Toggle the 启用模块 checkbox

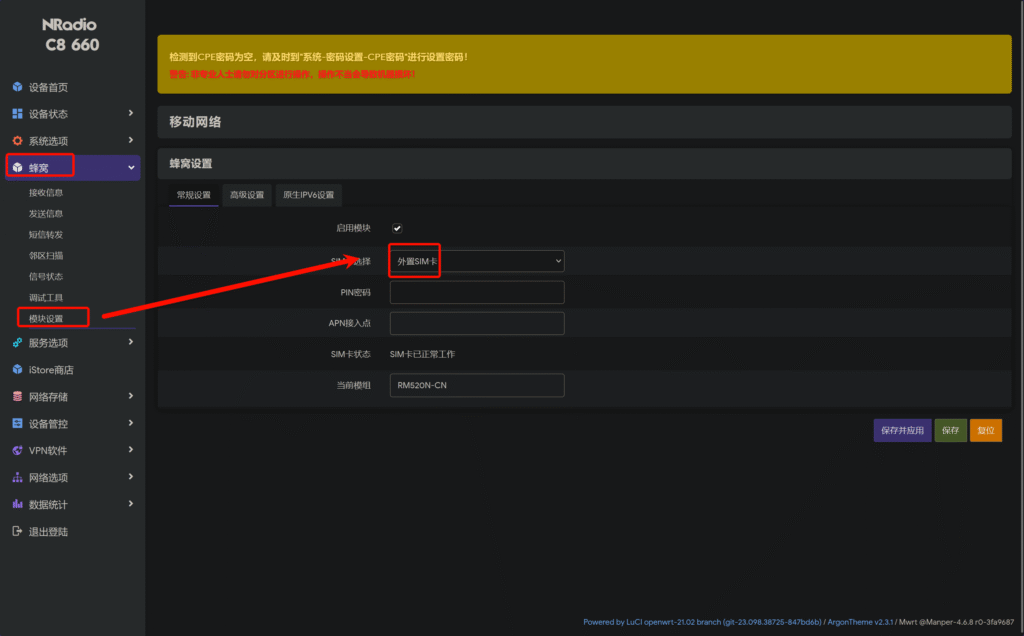click(397, 228)
